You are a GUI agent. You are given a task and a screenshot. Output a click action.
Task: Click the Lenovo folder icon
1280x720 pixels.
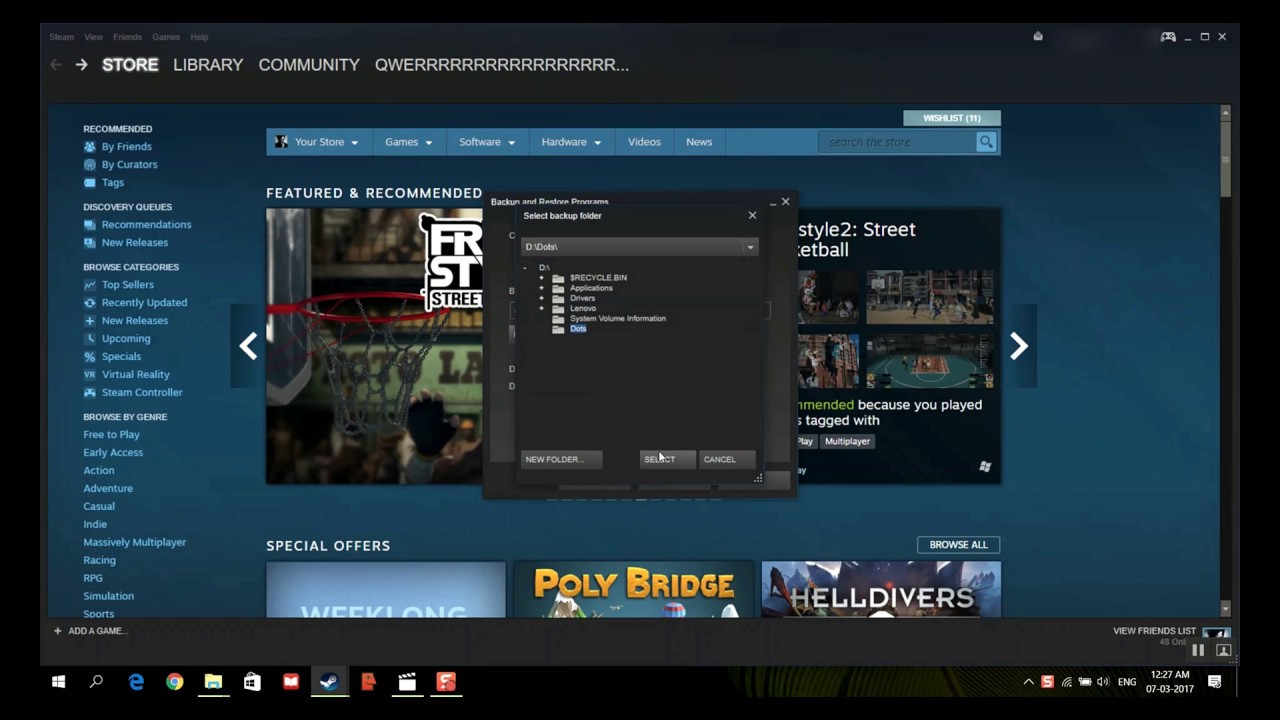[558, 308]
